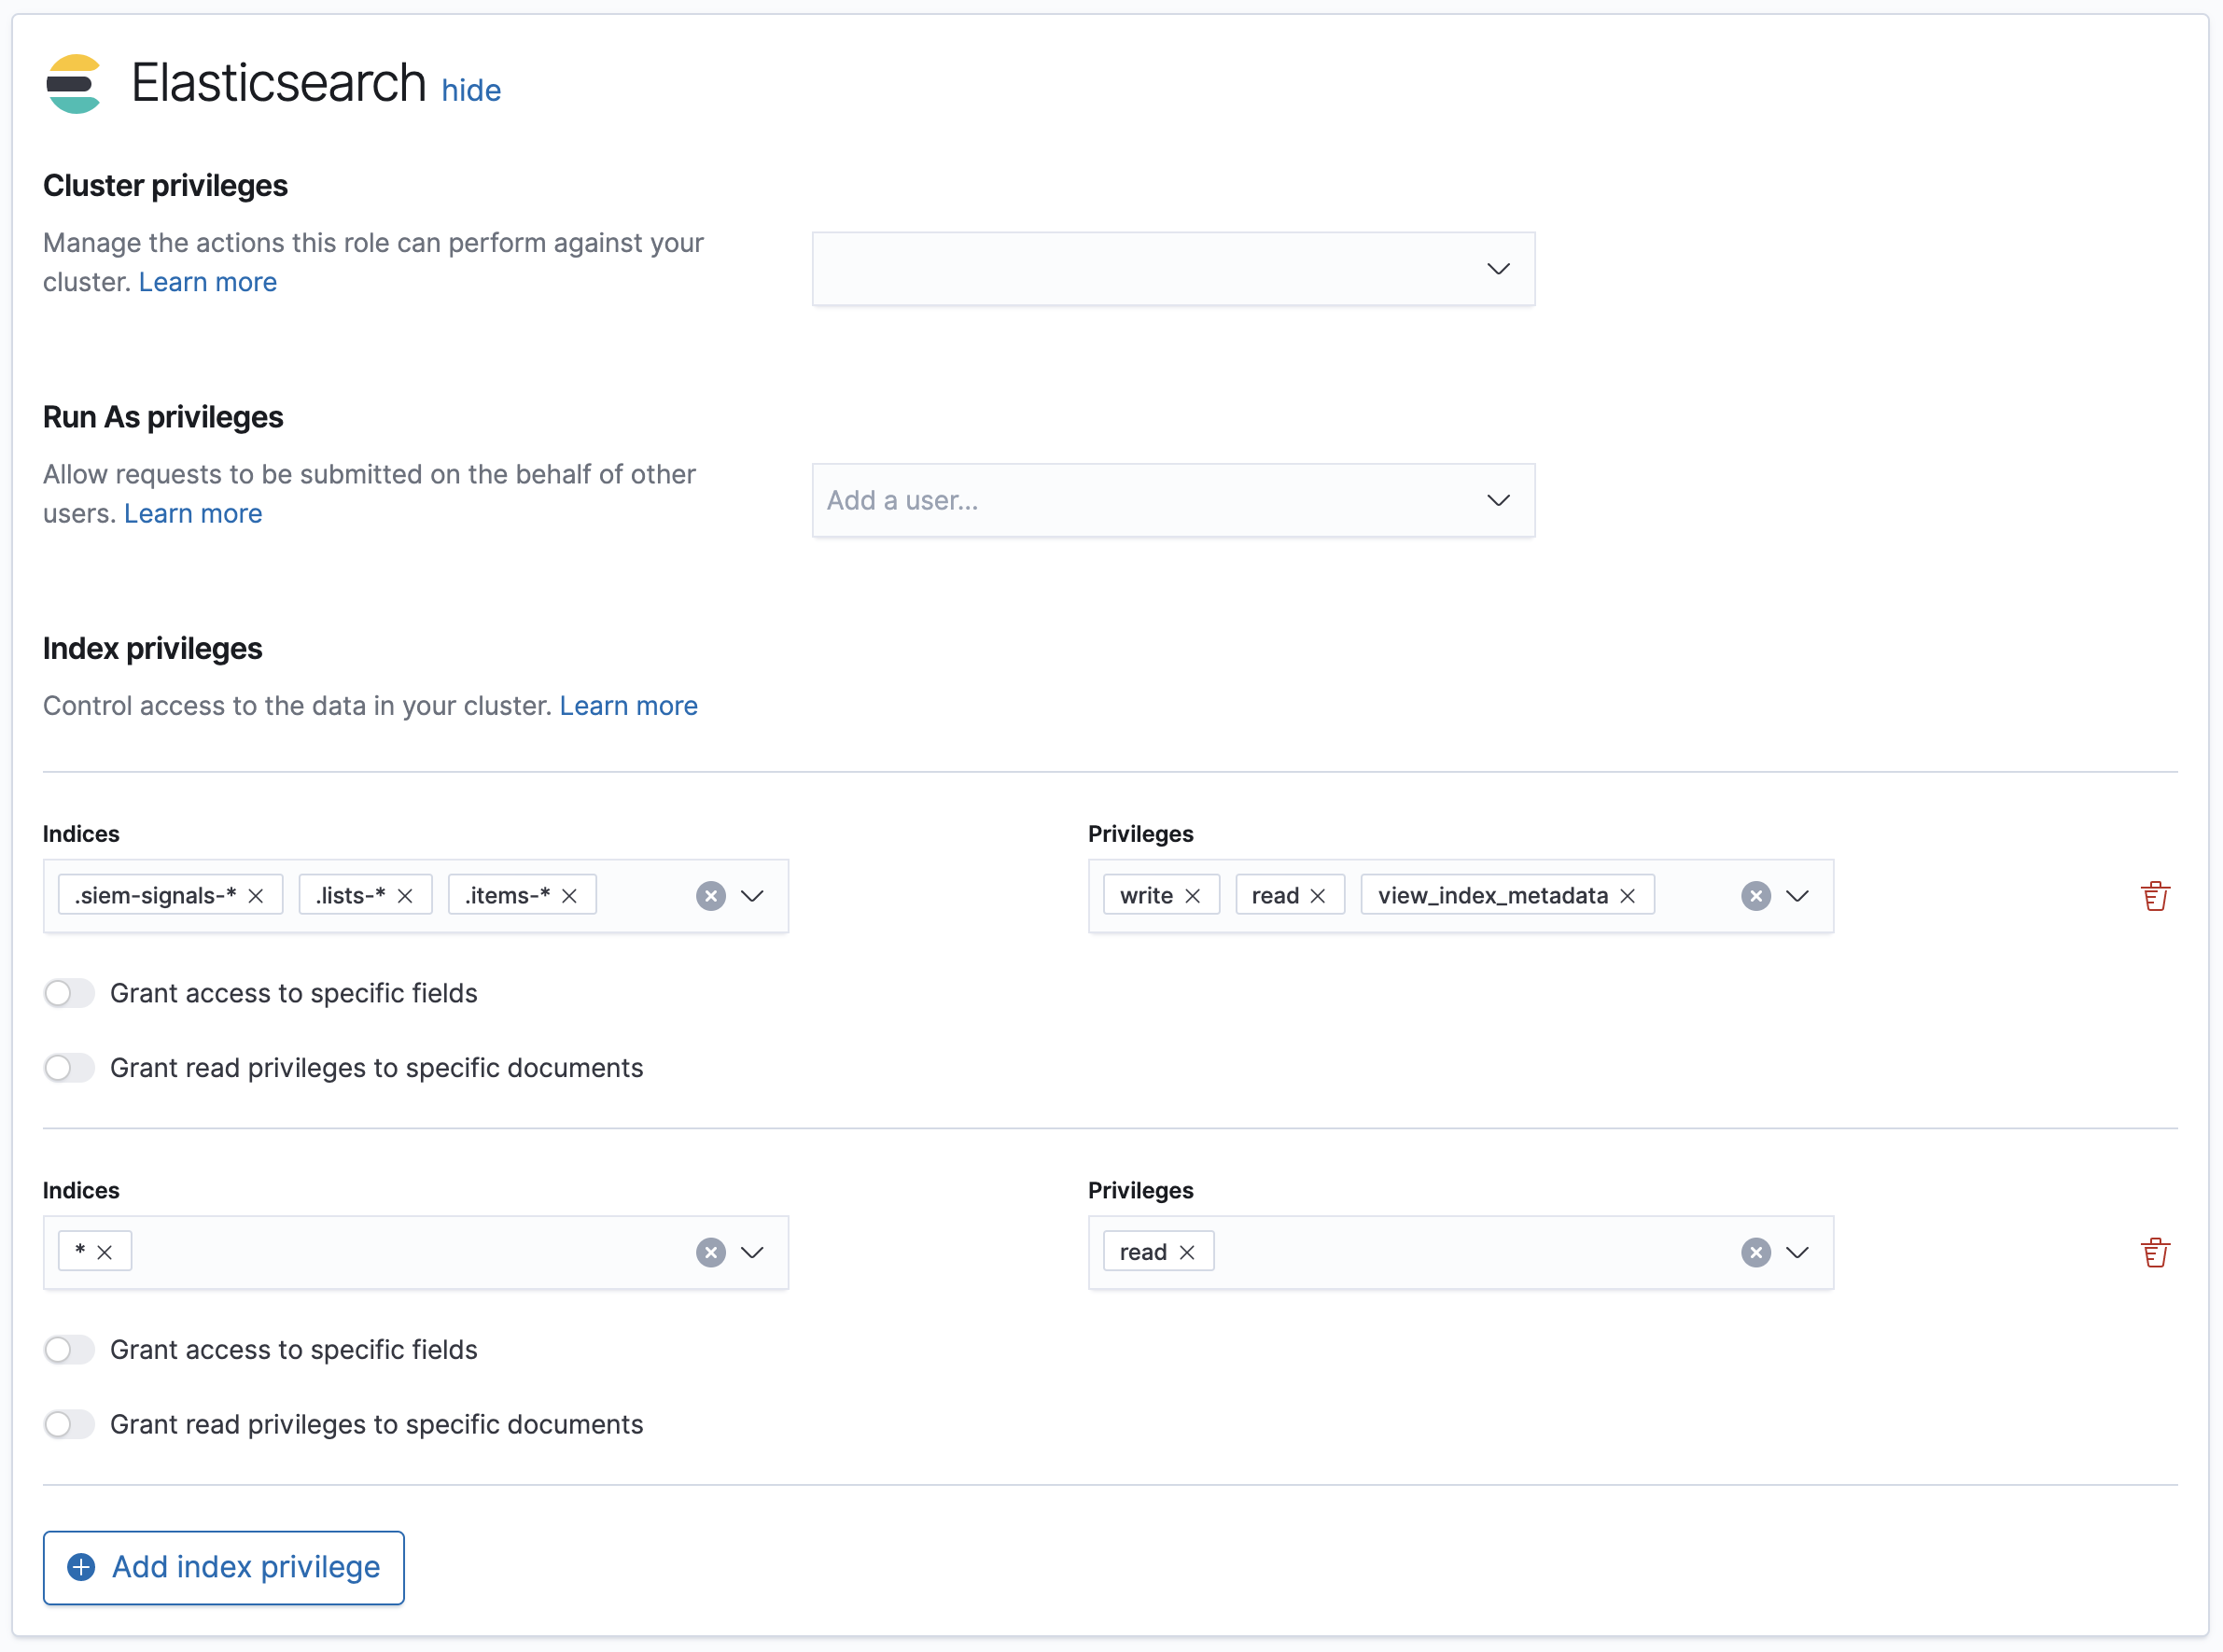Screen dimensions: 2223x1652
Task: Delete the first index privilege row
Action: [2154, 896]
